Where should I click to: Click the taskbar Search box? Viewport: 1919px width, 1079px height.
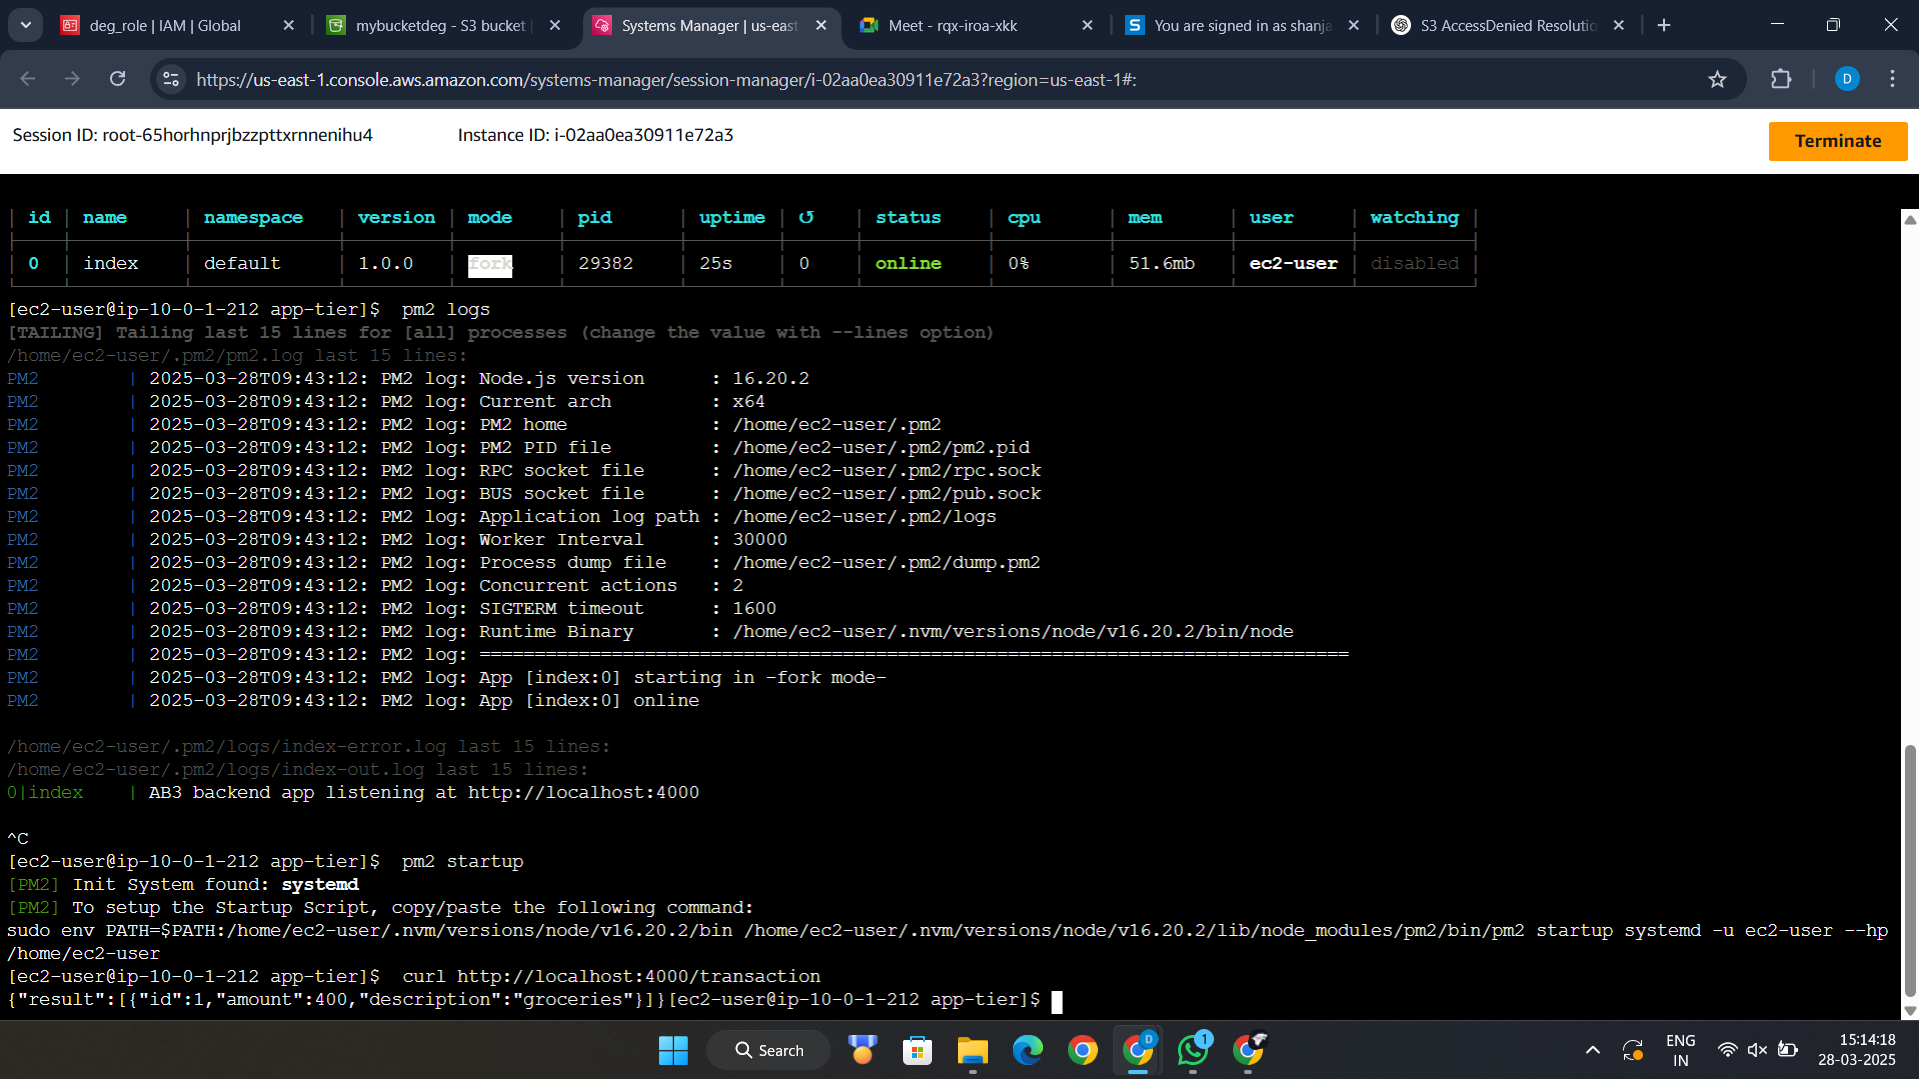coord(769,1051)
